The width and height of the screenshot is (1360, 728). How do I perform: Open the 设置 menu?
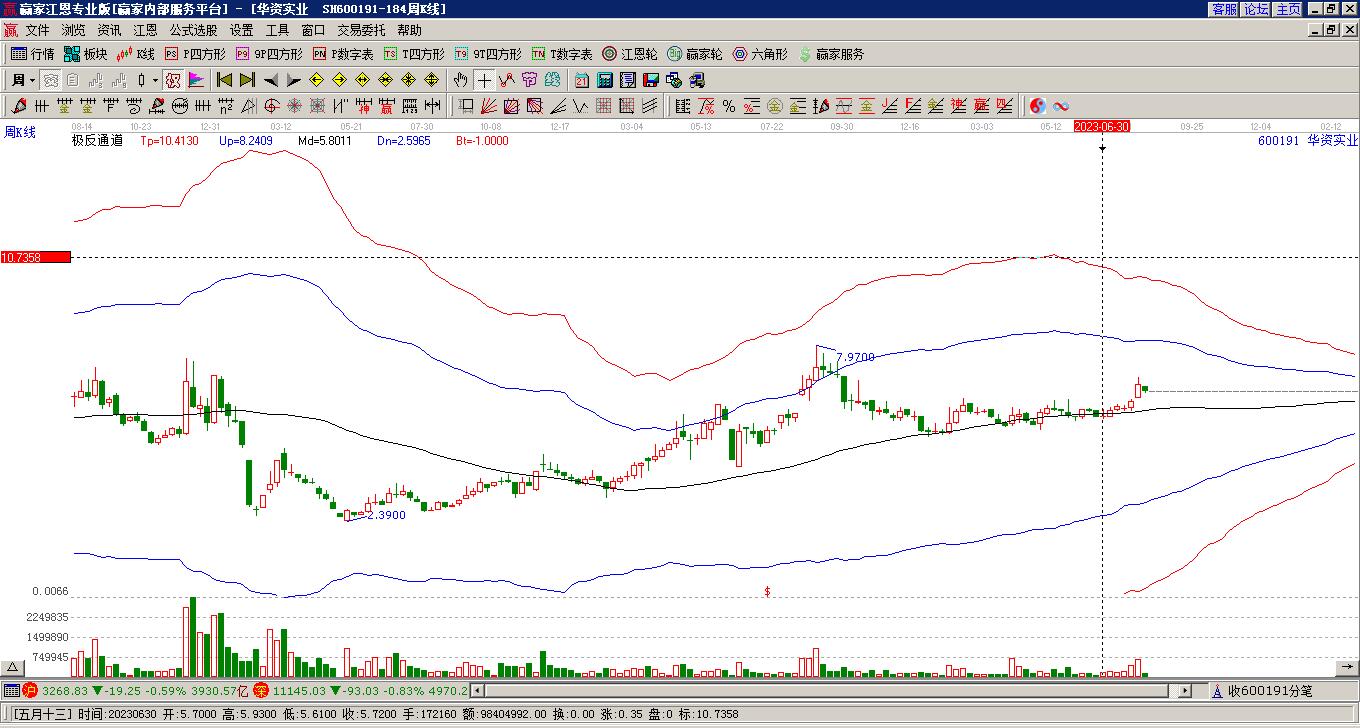241,30
